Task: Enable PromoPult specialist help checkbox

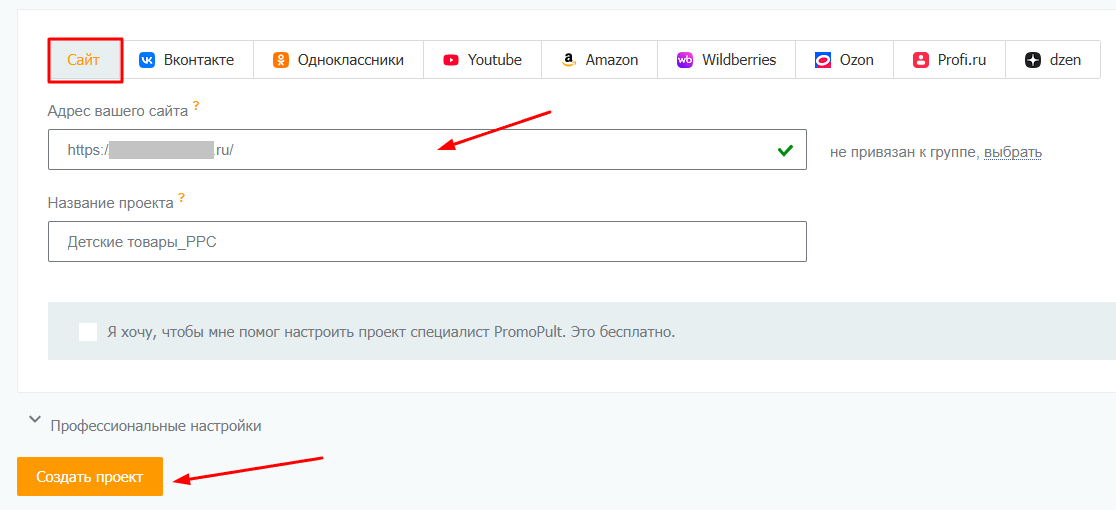Action: [x=88, y=331]
